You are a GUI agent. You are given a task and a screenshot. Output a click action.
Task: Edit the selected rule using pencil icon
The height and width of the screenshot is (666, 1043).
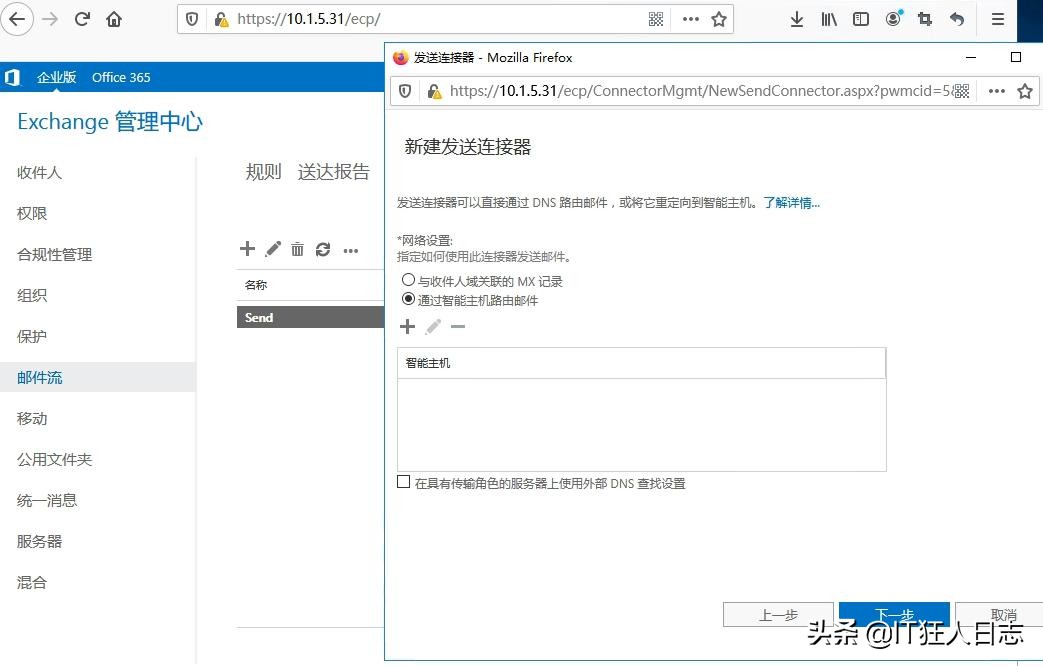(x=272, y=249)
